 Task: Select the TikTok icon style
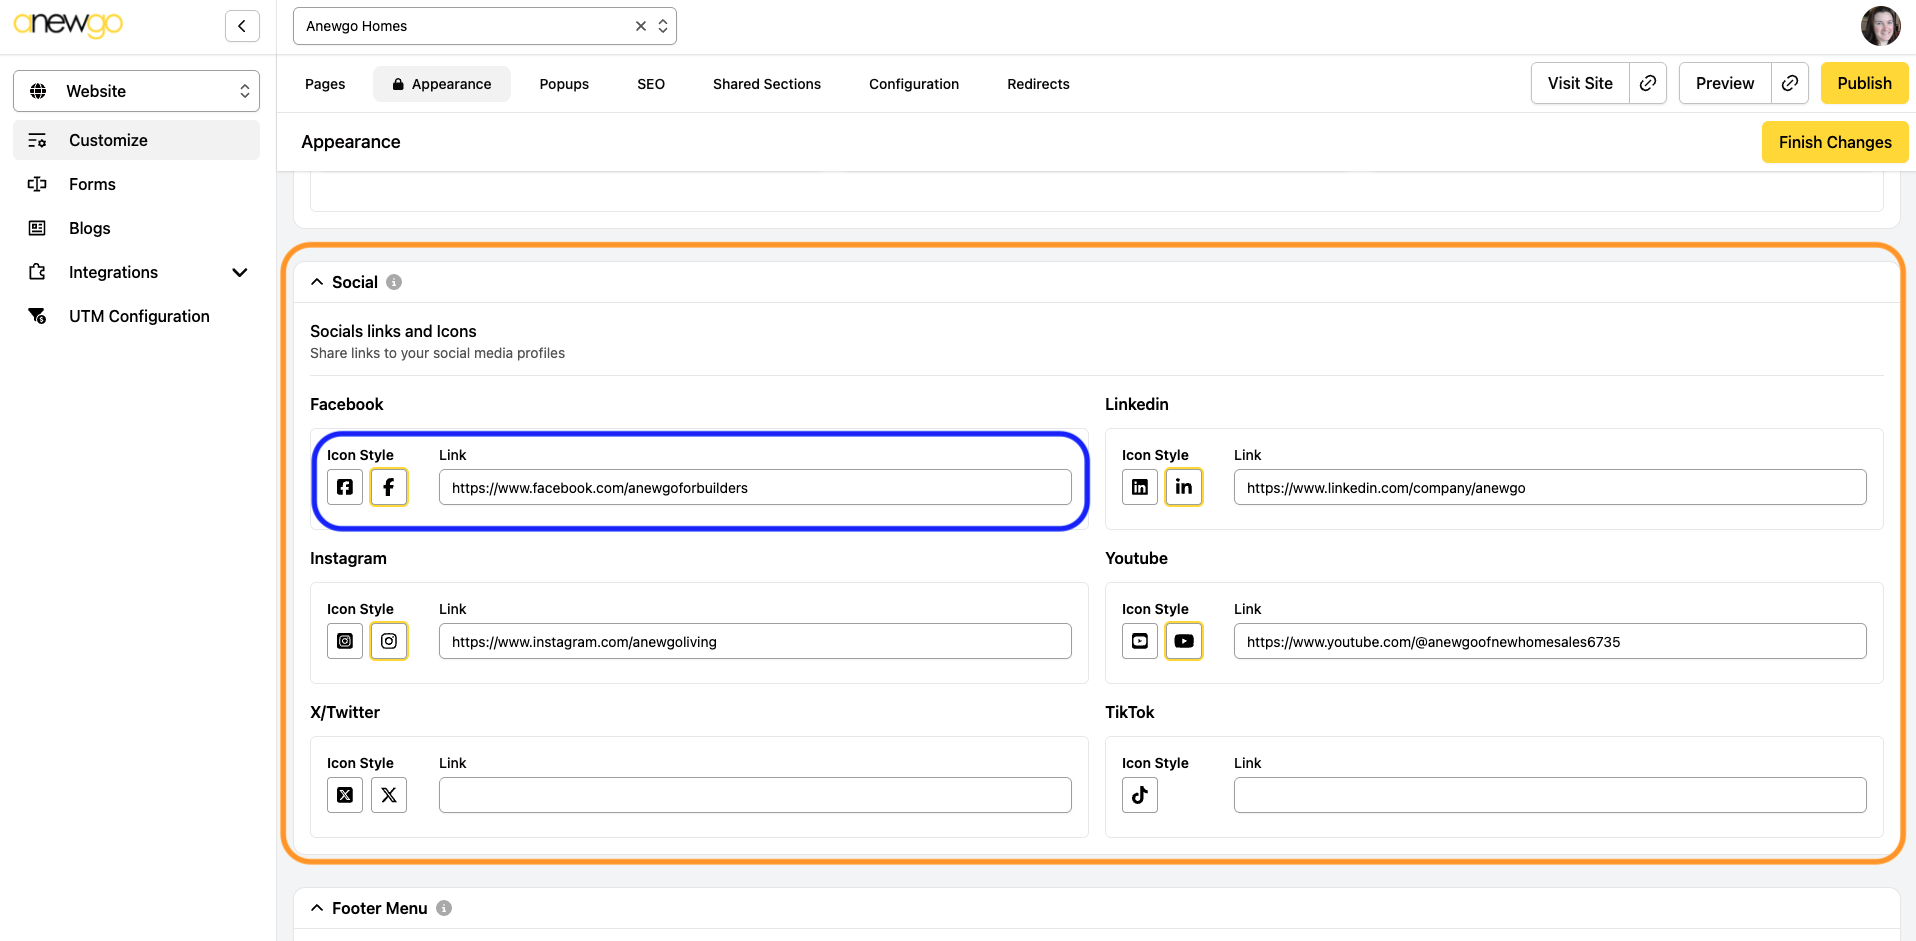pyautogui.click(x=1139, y=795)
